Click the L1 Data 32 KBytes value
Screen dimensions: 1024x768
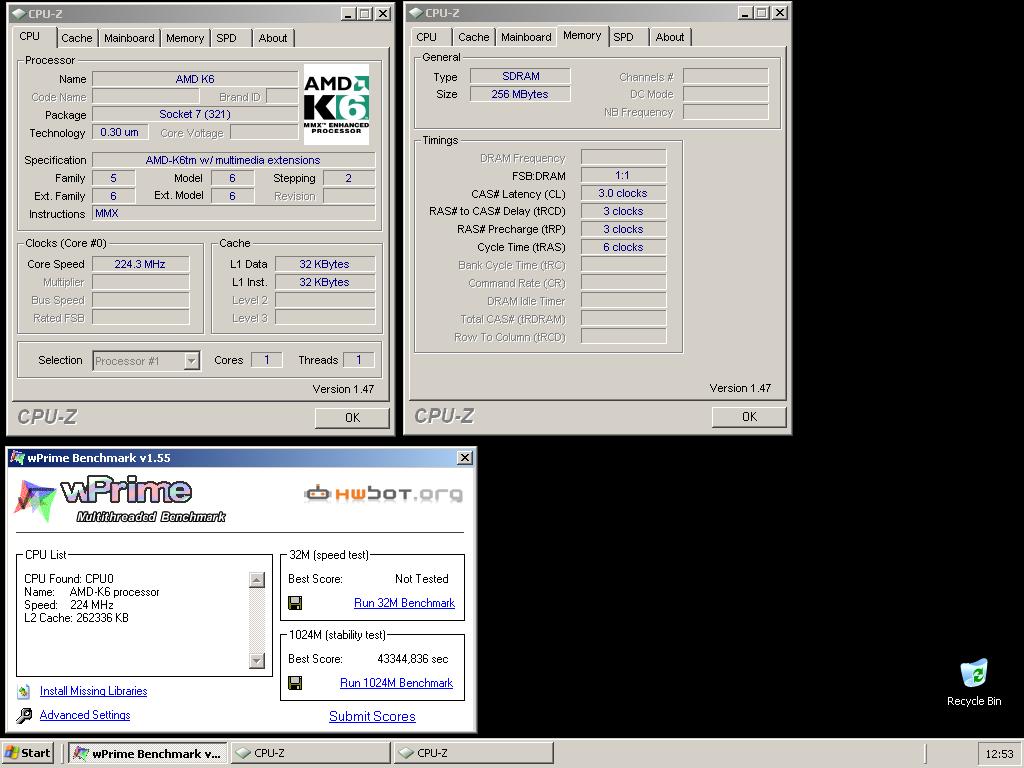(325, 264)
